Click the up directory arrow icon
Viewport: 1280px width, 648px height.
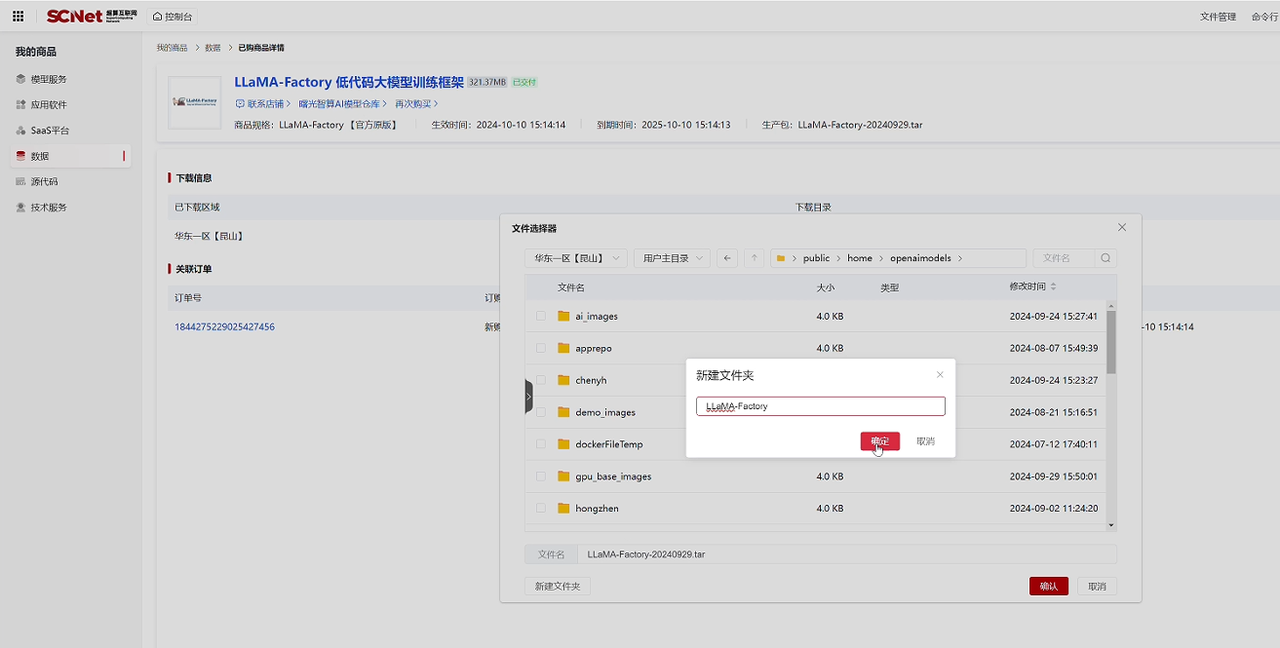point(755,258)
